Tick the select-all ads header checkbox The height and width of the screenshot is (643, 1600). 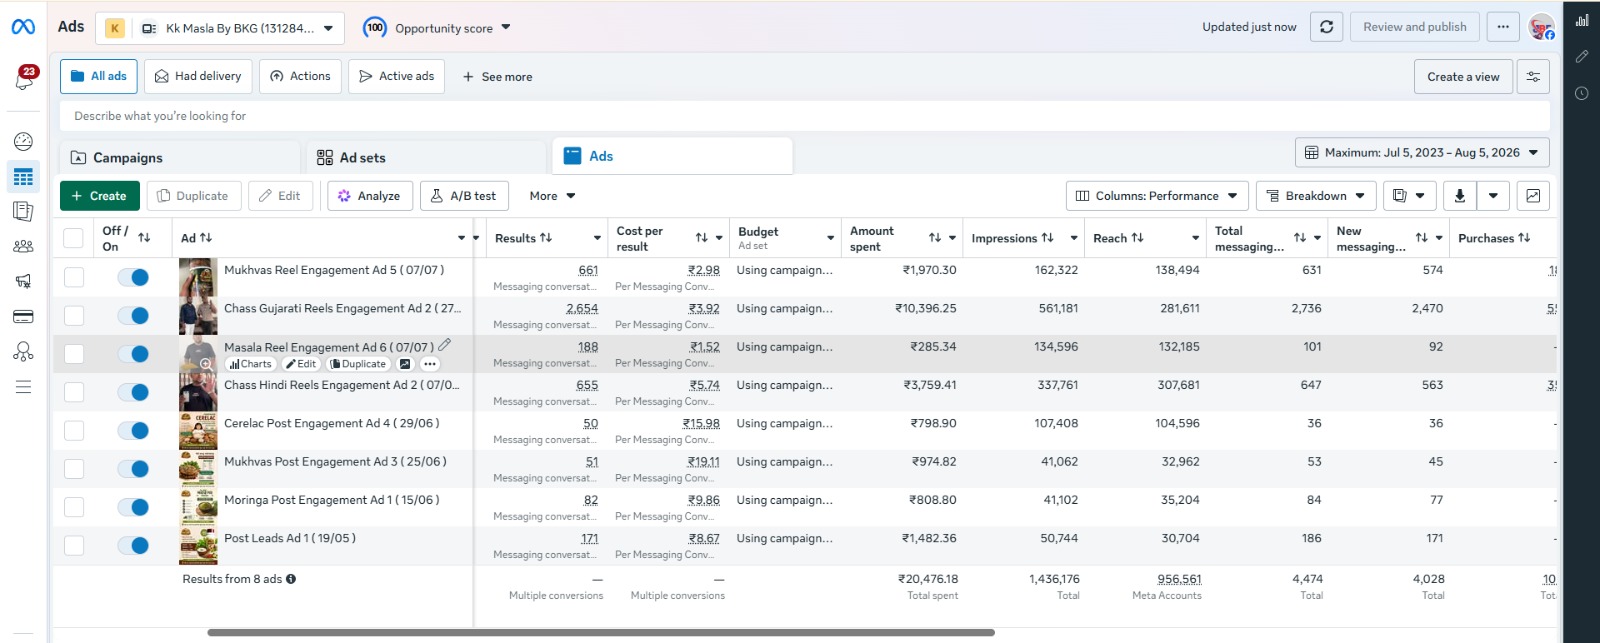[x=73, y=238]
